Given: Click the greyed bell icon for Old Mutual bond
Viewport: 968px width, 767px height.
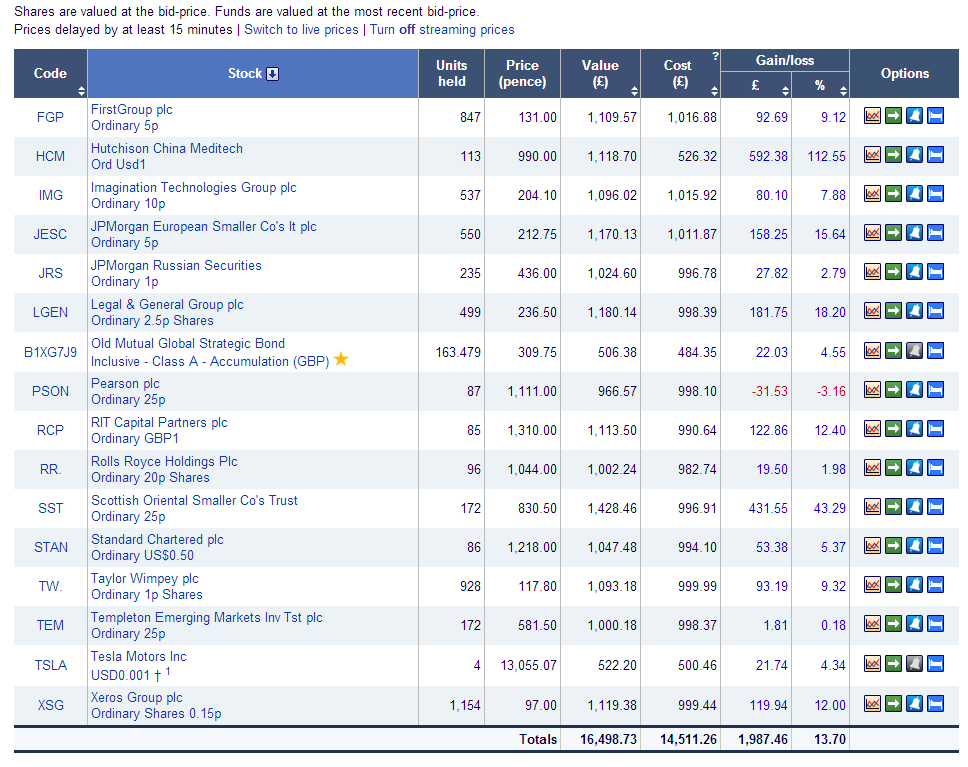Looking at the screenshot, I should click(914, 351).
